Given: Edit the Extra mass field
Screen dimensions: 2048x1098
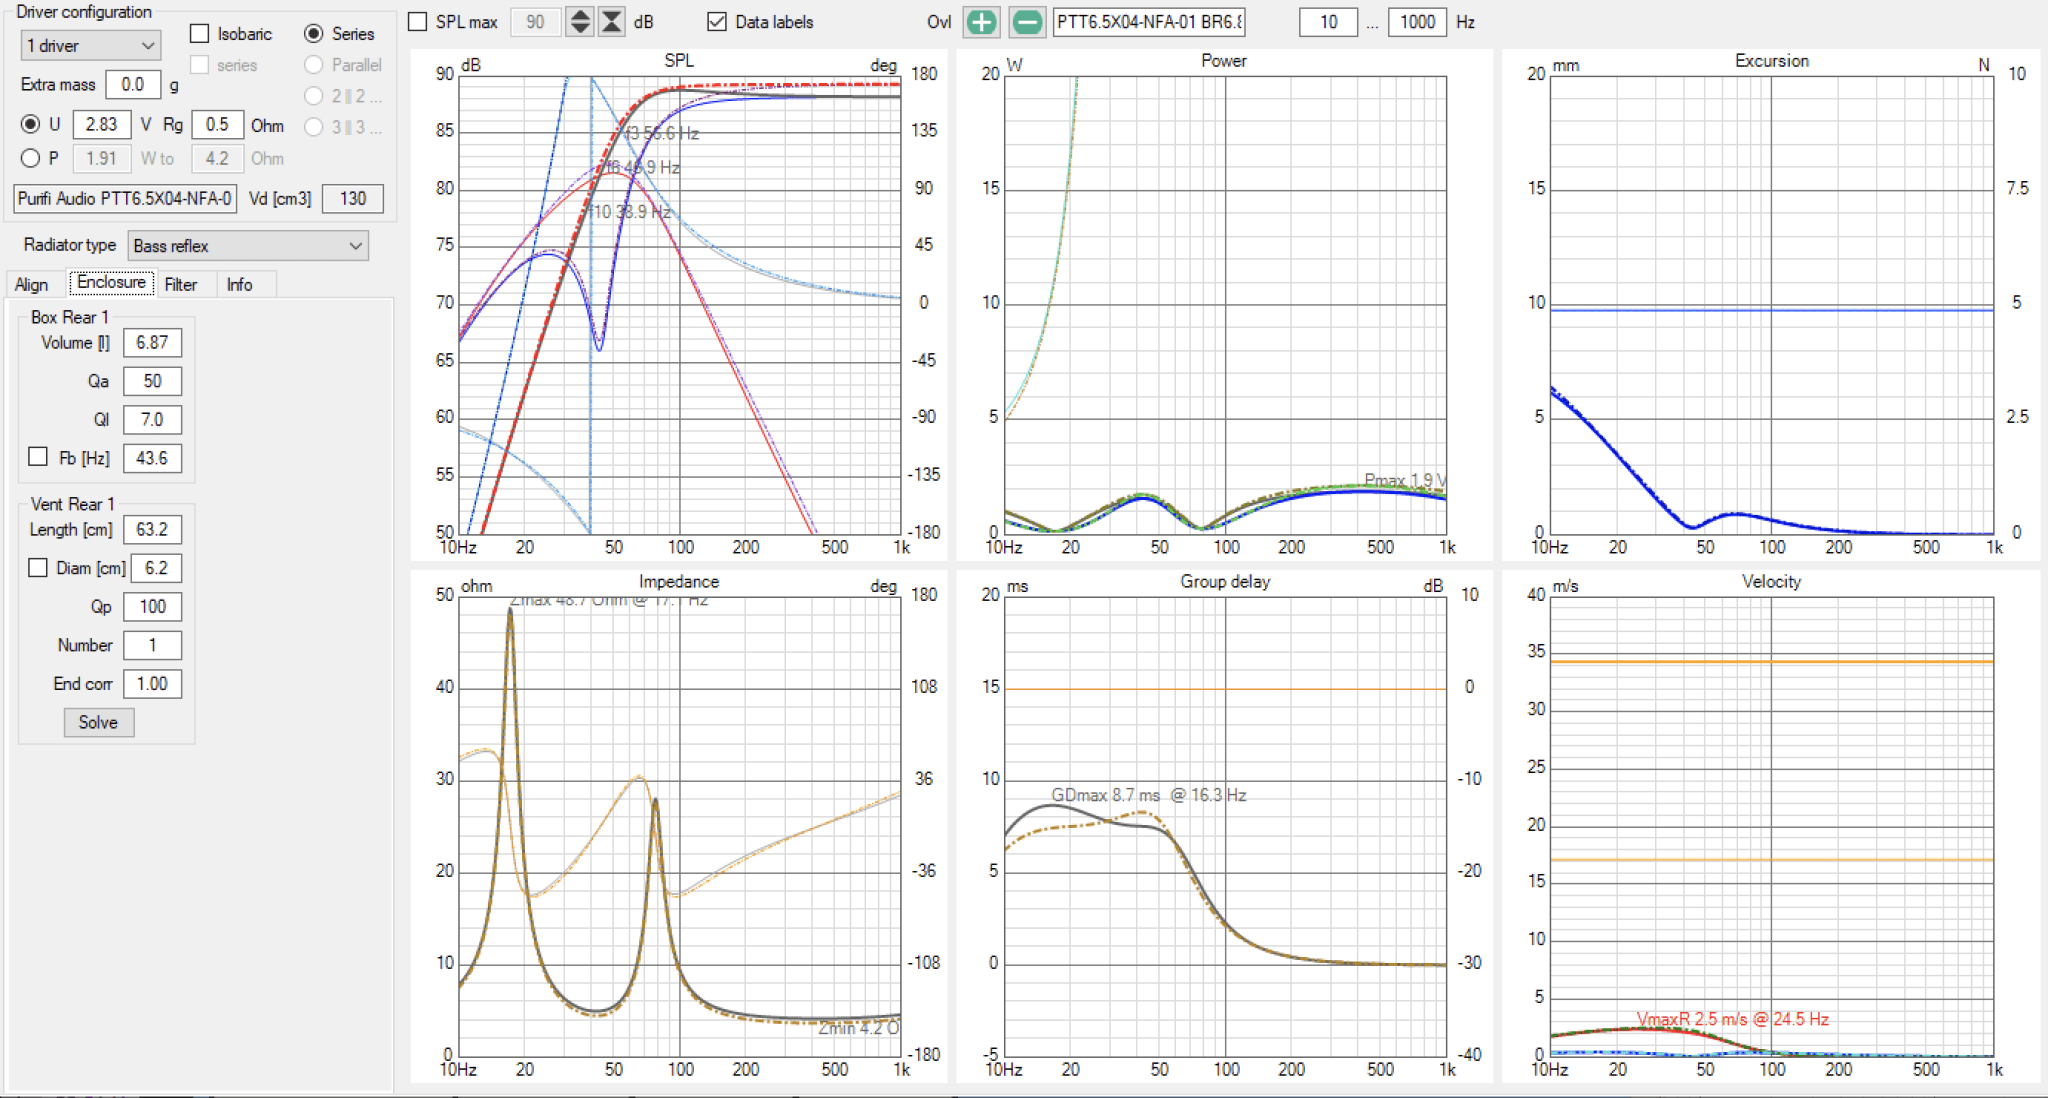Looking at the screenshot, I should 133,85.
